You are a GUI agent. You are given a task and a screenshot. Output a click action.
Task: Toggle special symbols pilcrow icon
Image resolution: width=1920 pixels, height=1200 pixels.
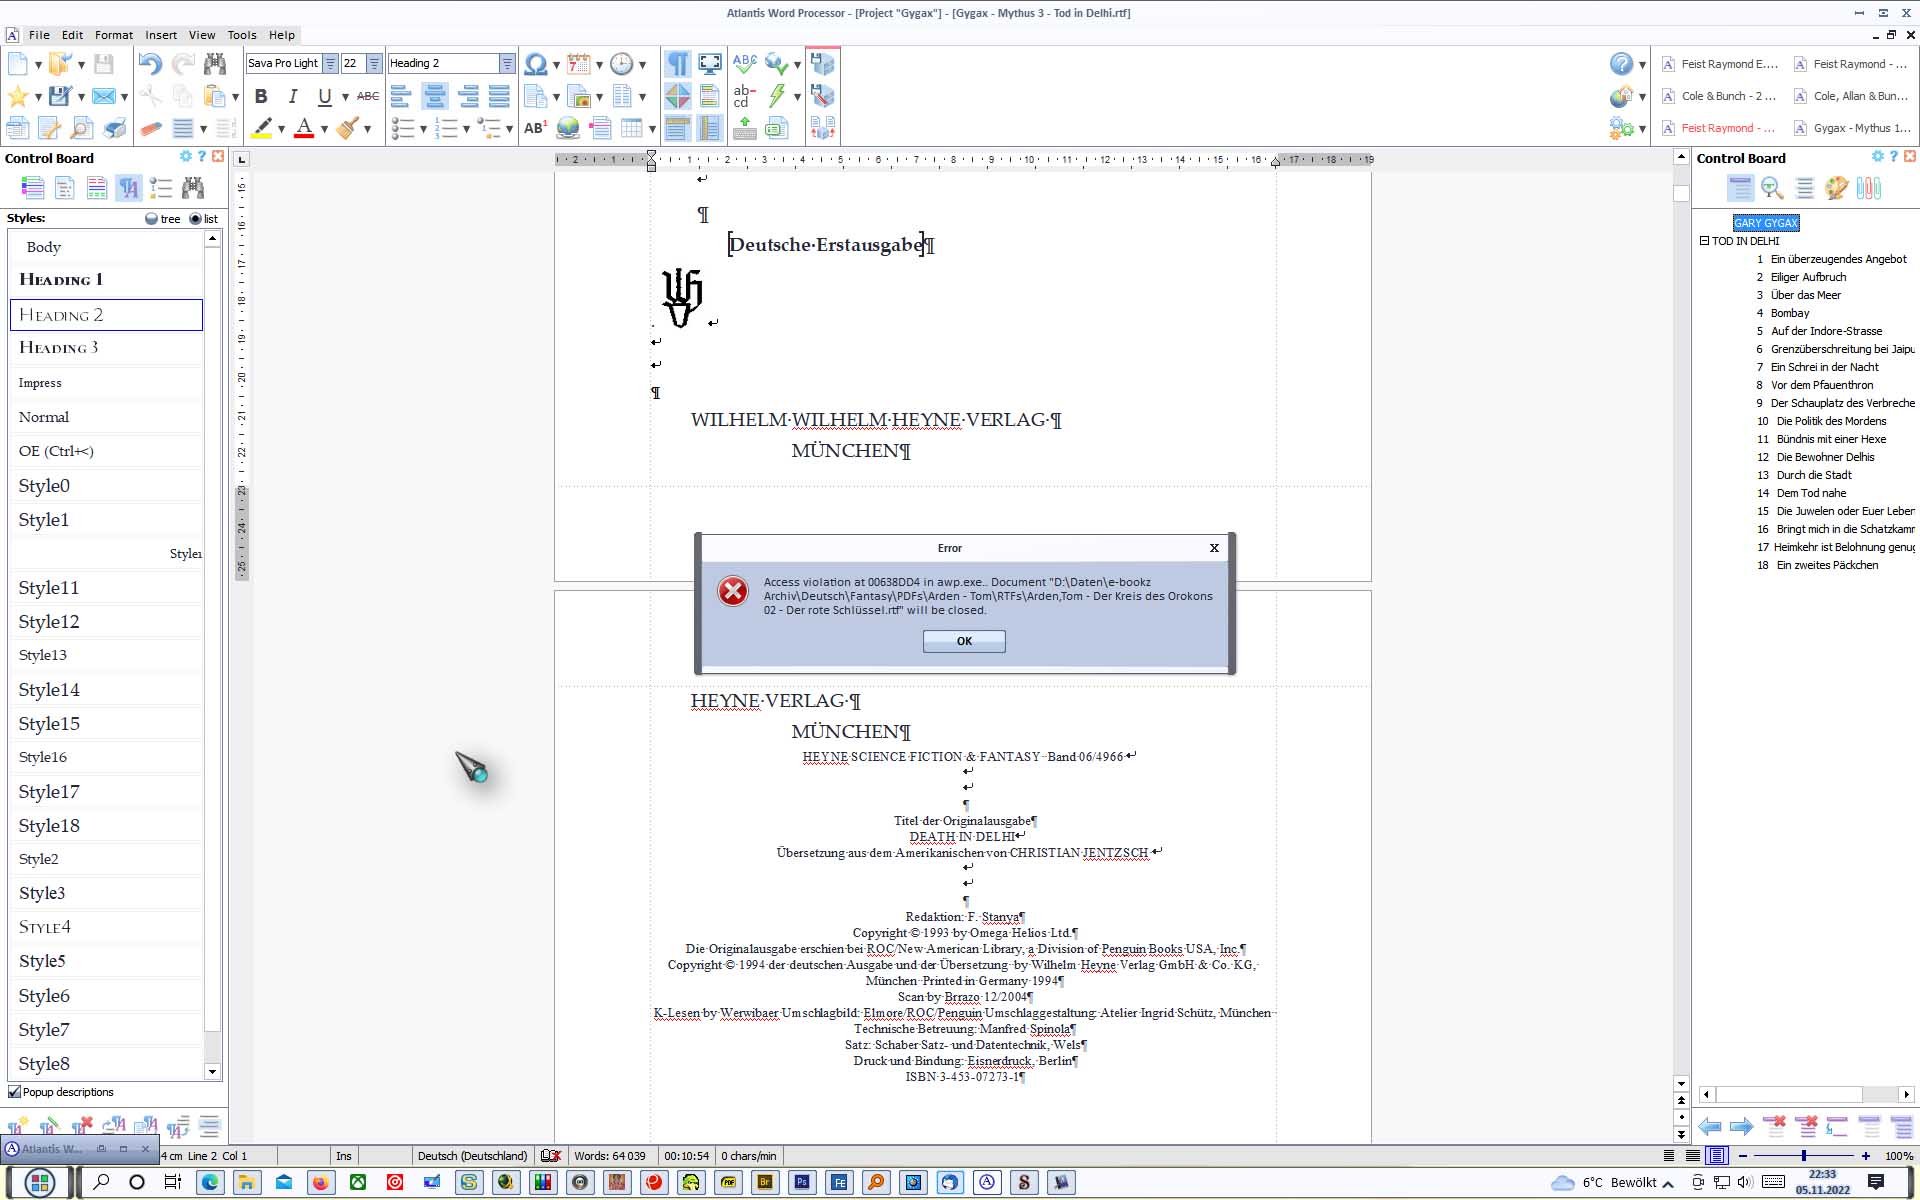(677, 64)
